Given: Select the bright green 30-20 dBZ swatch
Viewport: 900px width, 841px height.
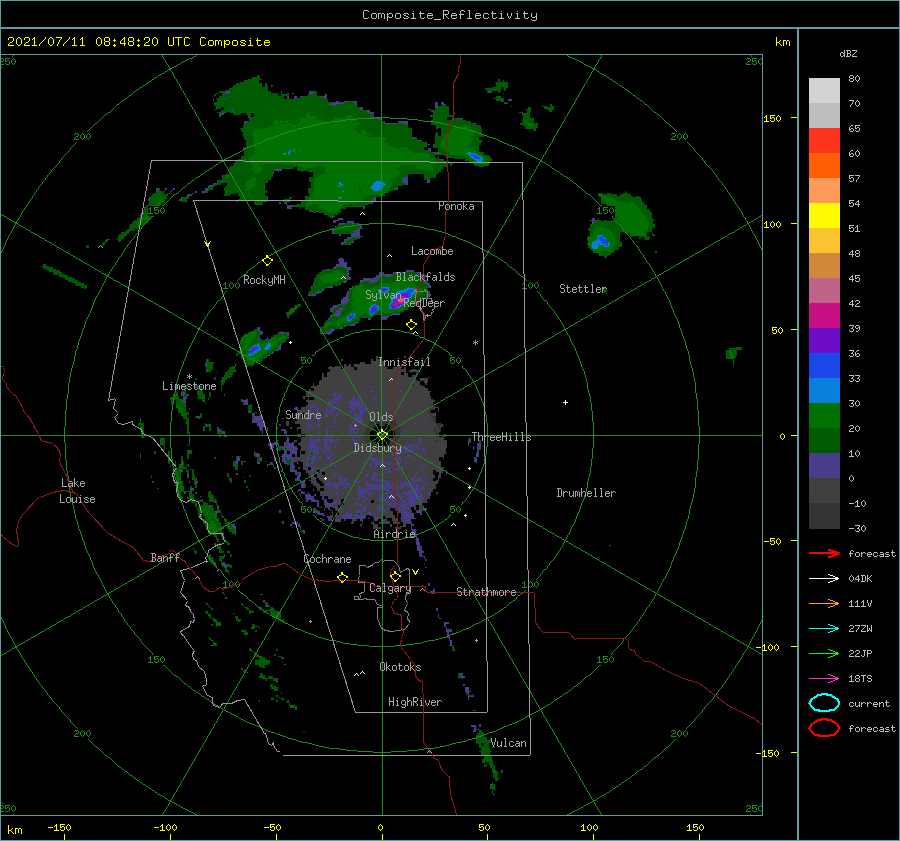Looking at the screenshot, I should [x=824, y=416].
